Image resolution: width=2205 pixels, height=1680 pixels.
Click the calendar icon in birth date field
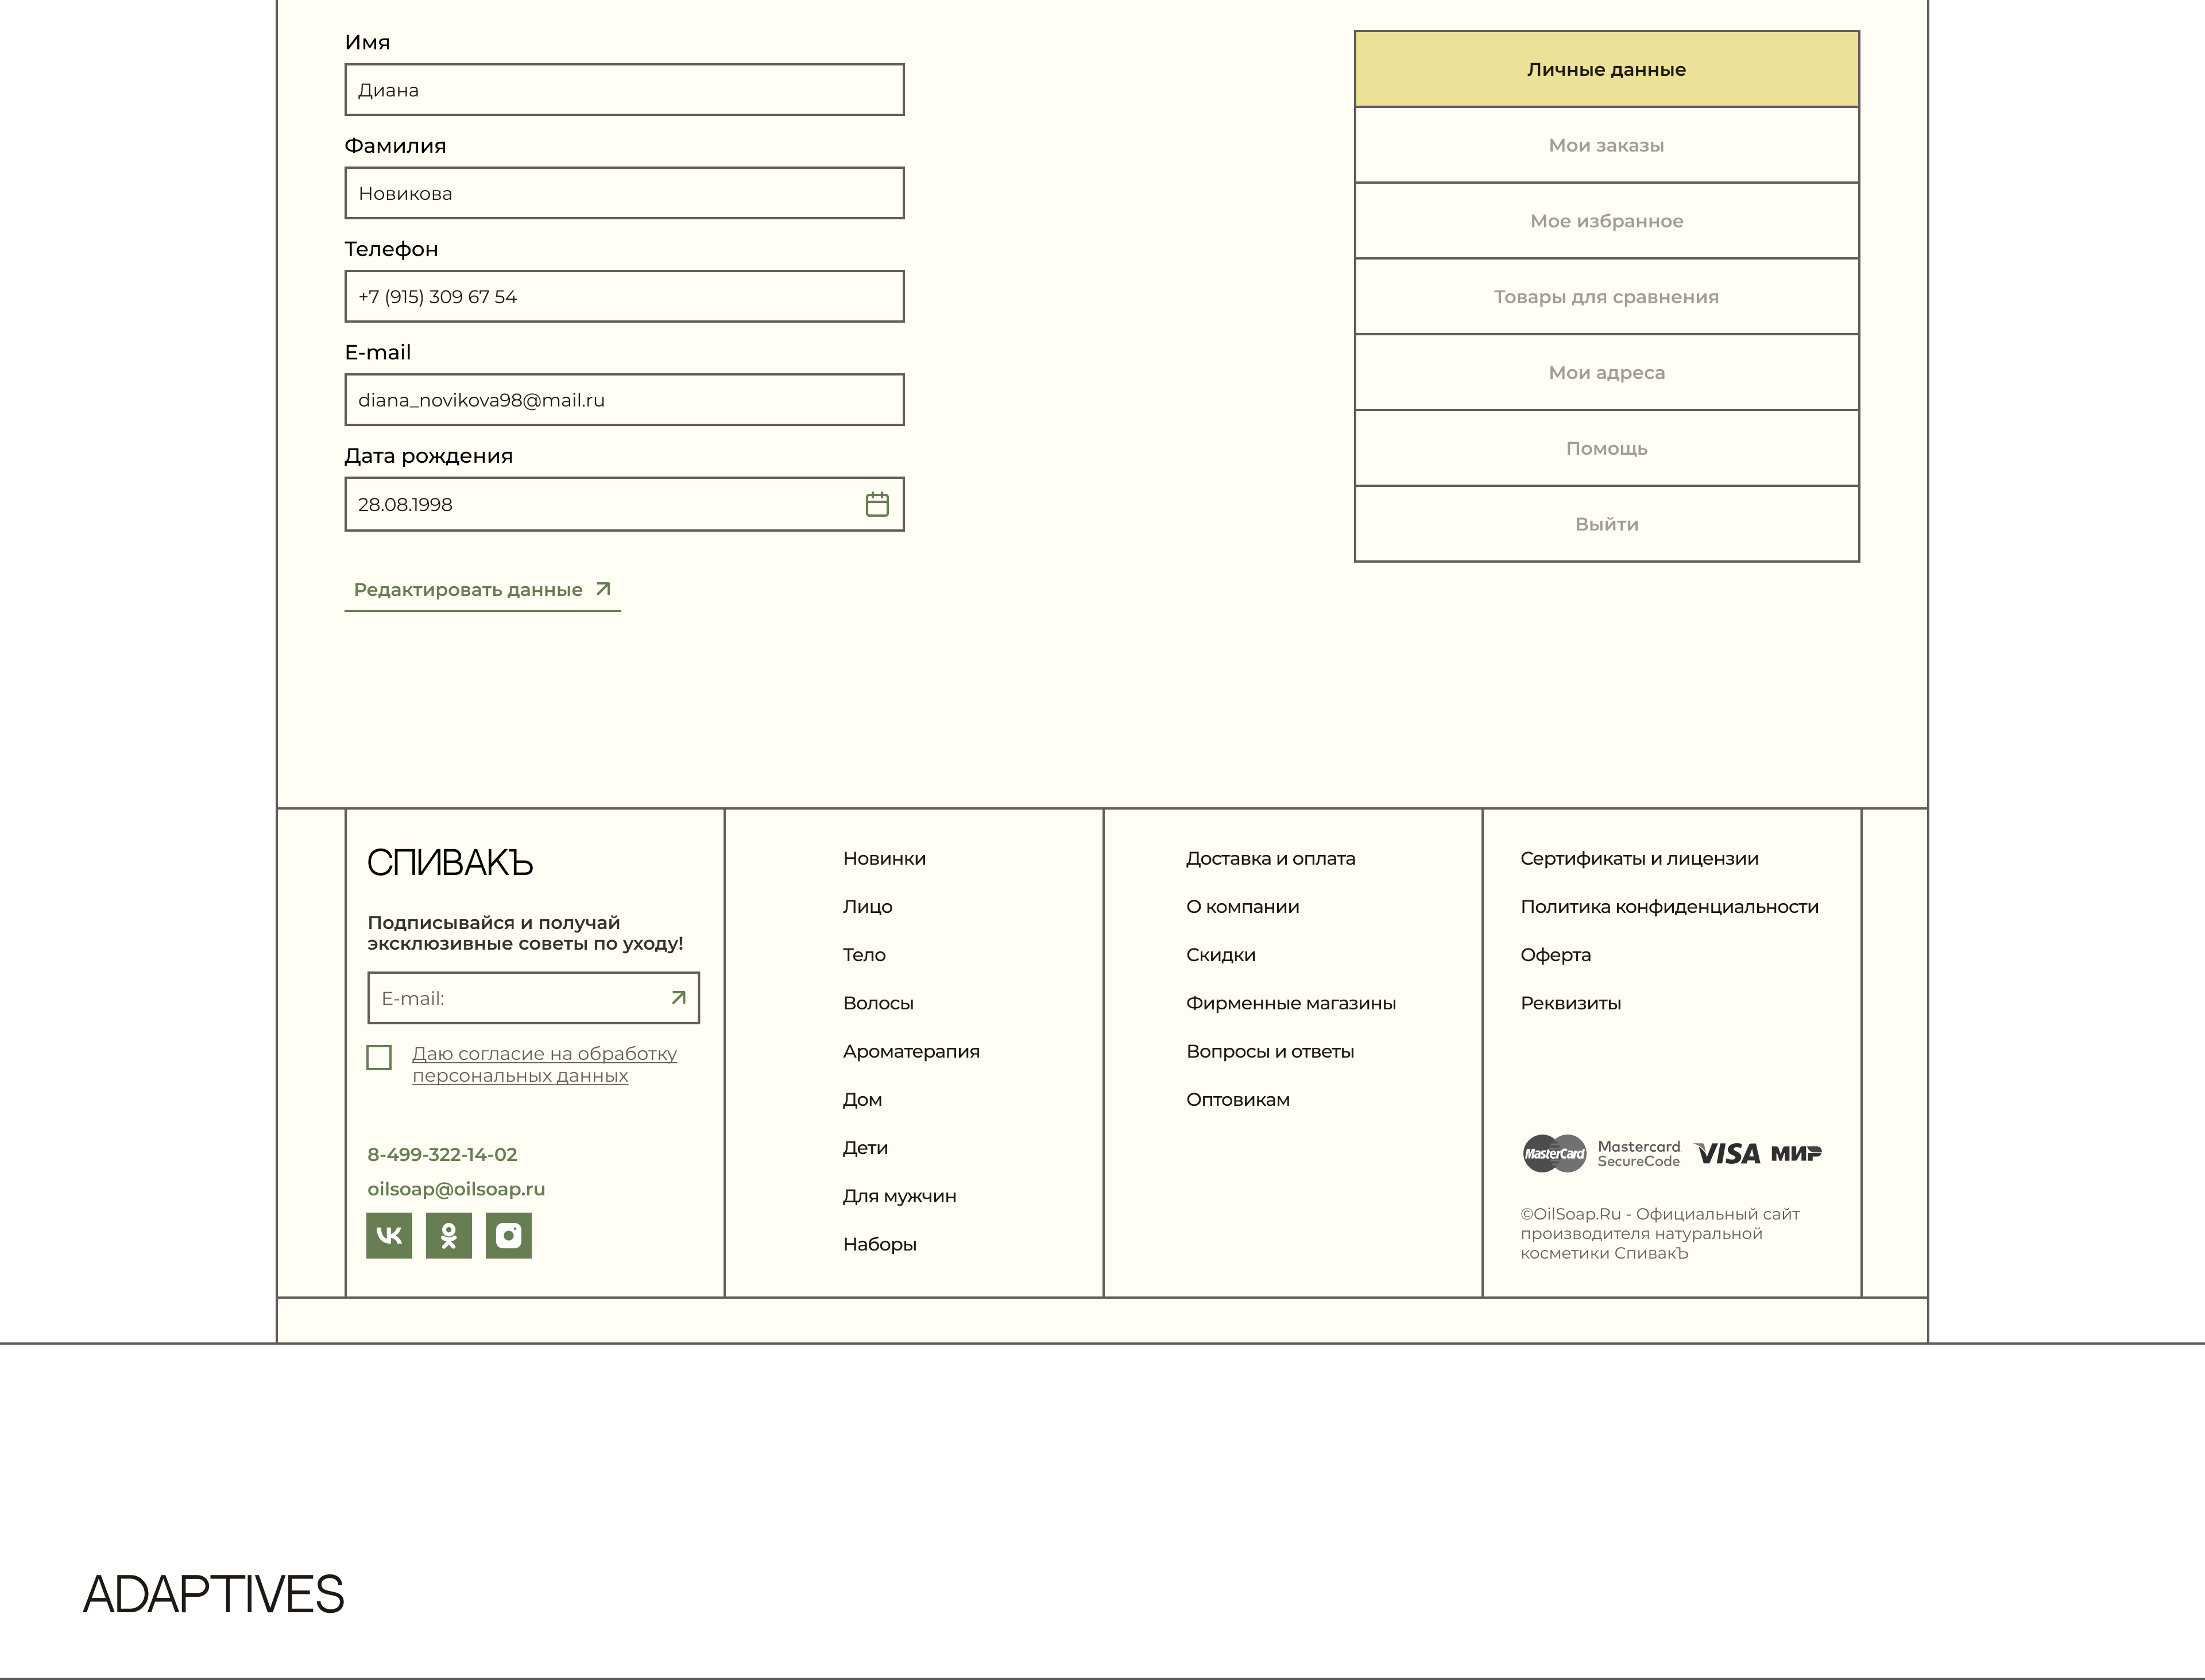877,504
